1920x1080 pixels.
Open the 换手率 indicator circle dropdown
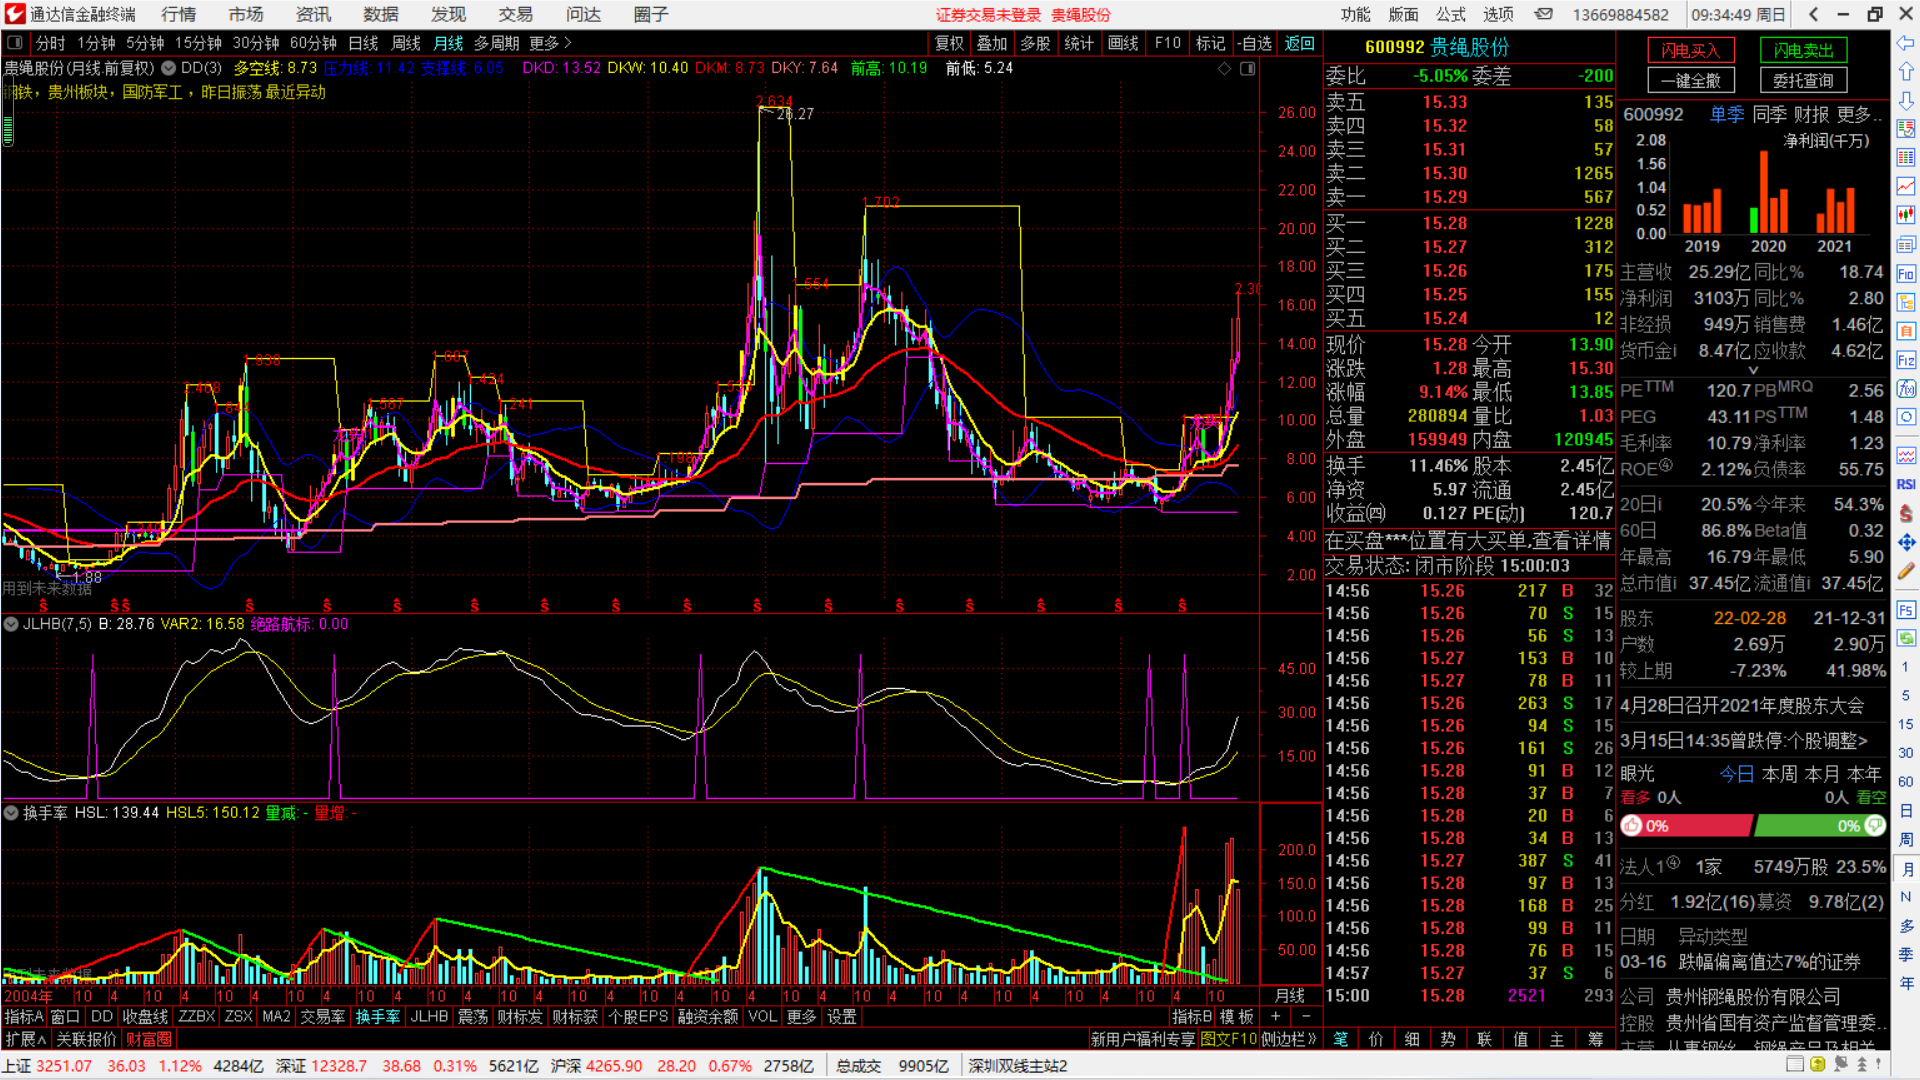[11, 813]
